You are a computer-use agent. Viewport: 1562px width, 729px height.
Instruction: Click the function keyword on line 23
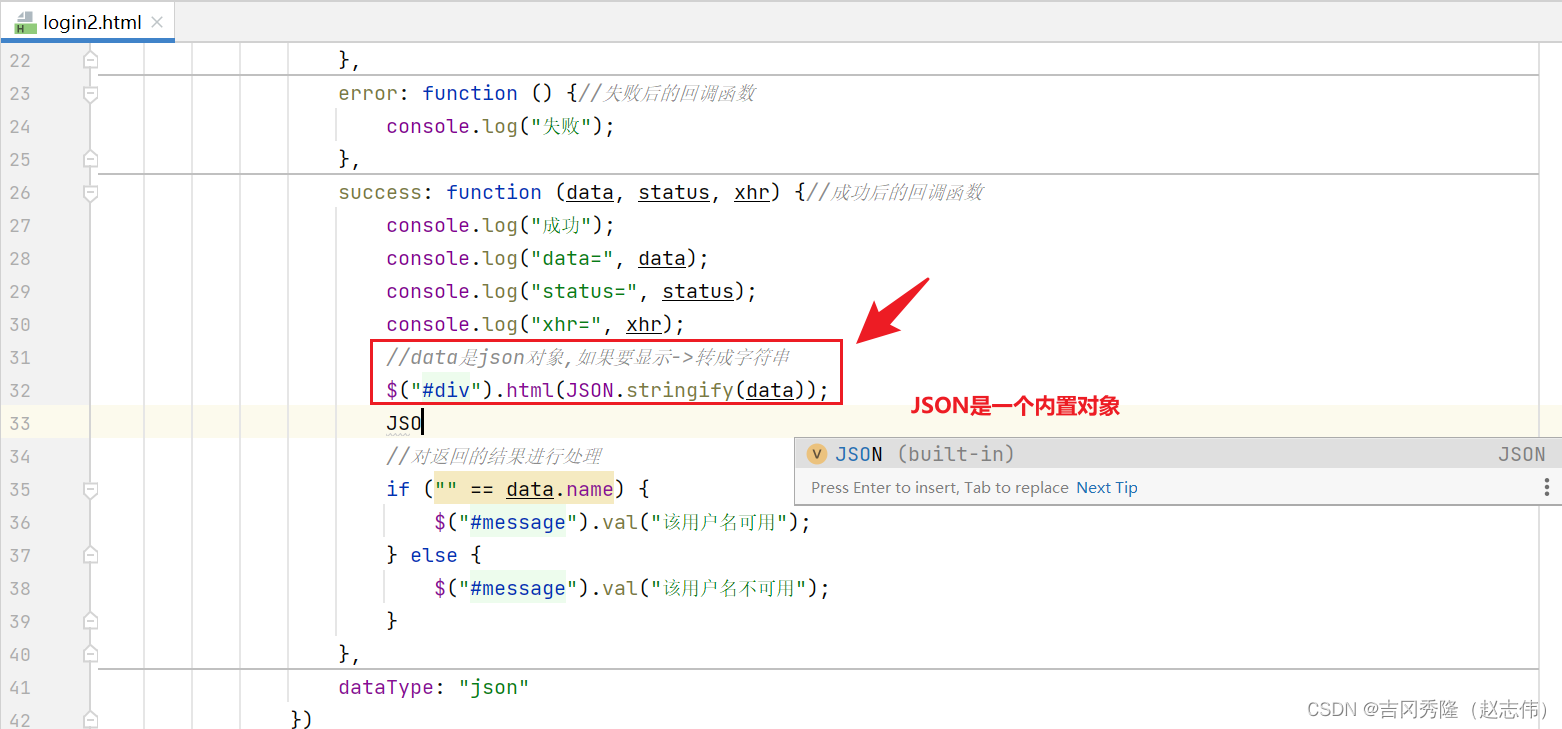pyautogui.click(x=470, y=94)
